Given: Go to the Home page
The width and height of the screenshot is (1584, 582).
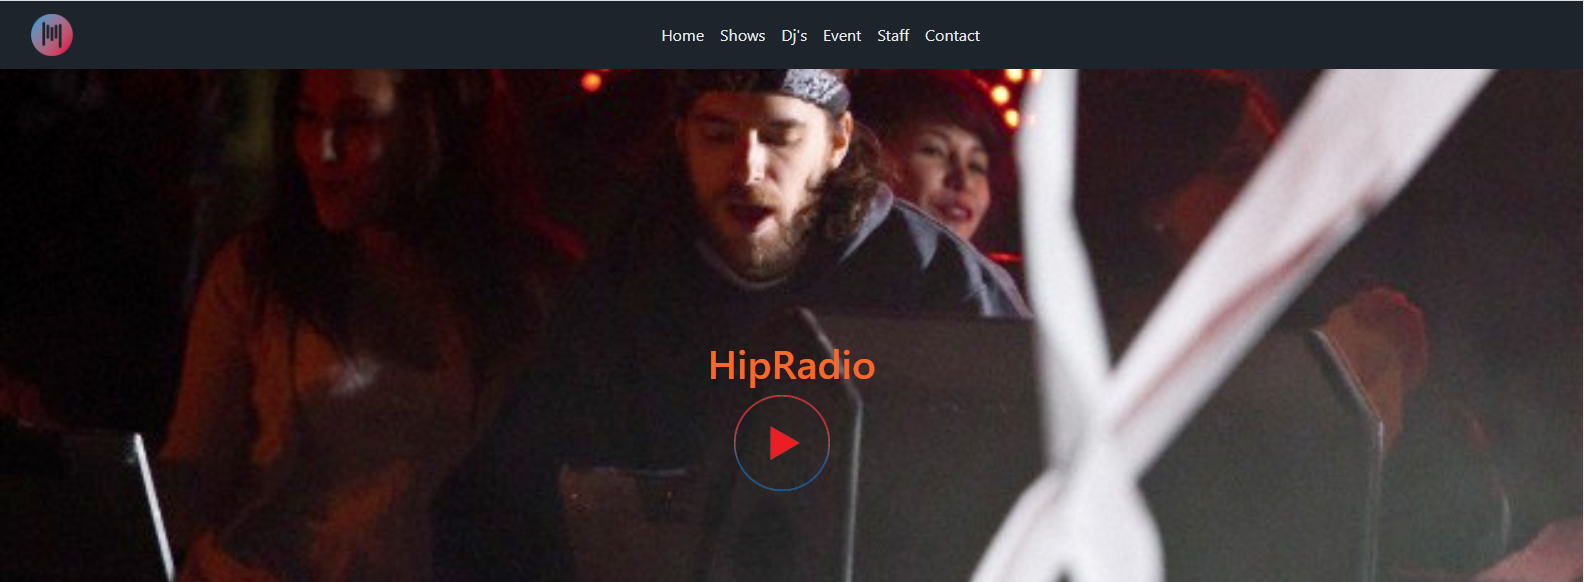Looking at the screenshot, I should [682, 36].
